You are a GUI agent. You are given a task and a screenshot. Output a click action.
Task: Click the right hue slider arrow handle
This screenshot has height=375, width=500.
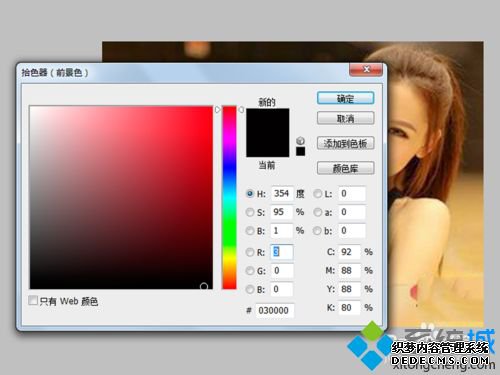(241, 109)
